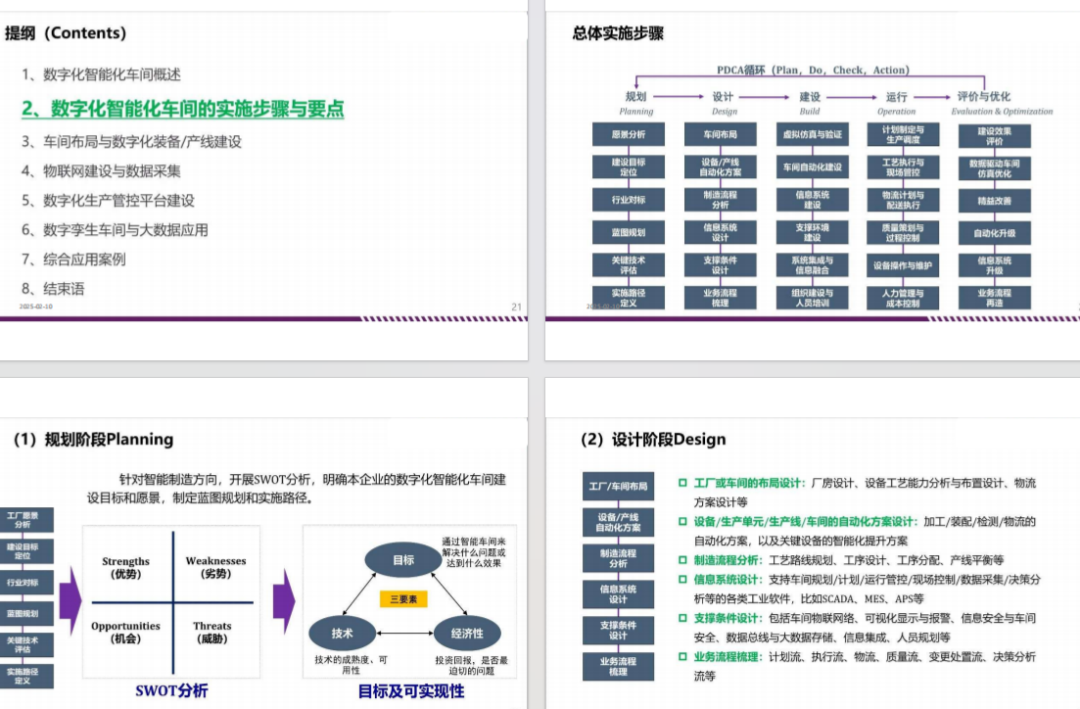Screen dimensions: 1080x709
Task: Click the '支撑条件设计' box on Design slide
Action: pos(618,630)
